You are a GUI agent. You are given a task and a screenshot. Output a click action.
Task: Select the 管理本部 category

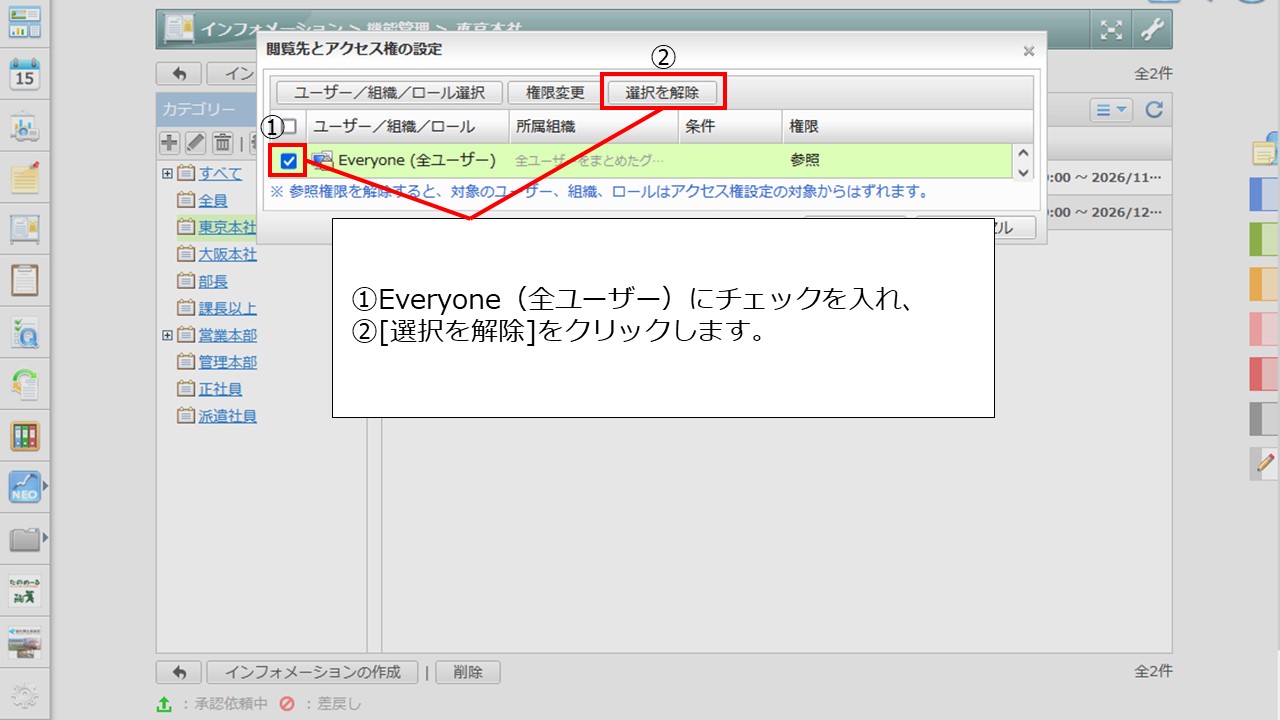point(228,362)
